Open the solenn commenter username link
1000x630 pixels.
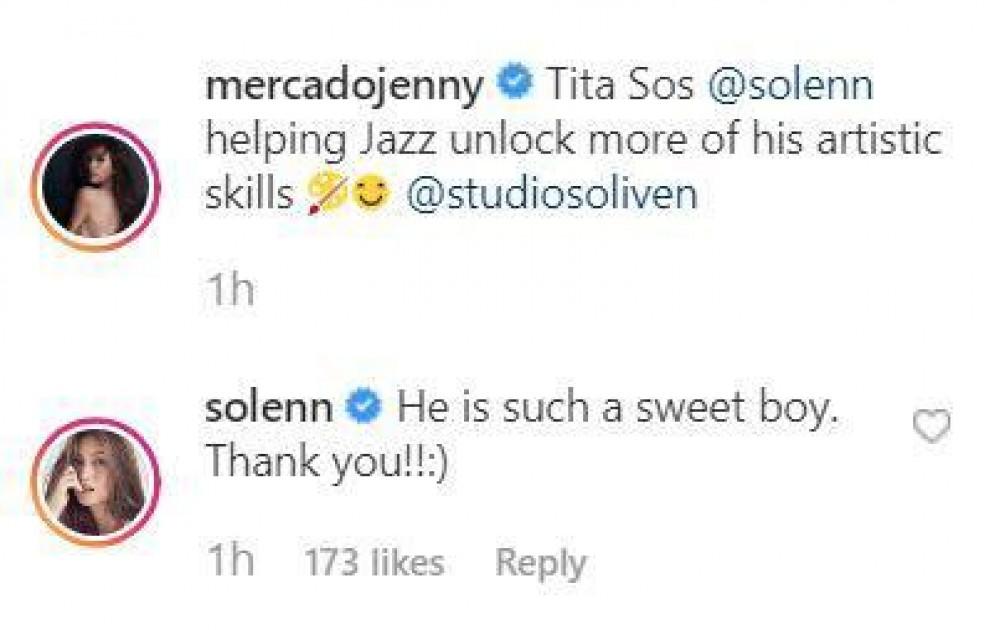268,408
